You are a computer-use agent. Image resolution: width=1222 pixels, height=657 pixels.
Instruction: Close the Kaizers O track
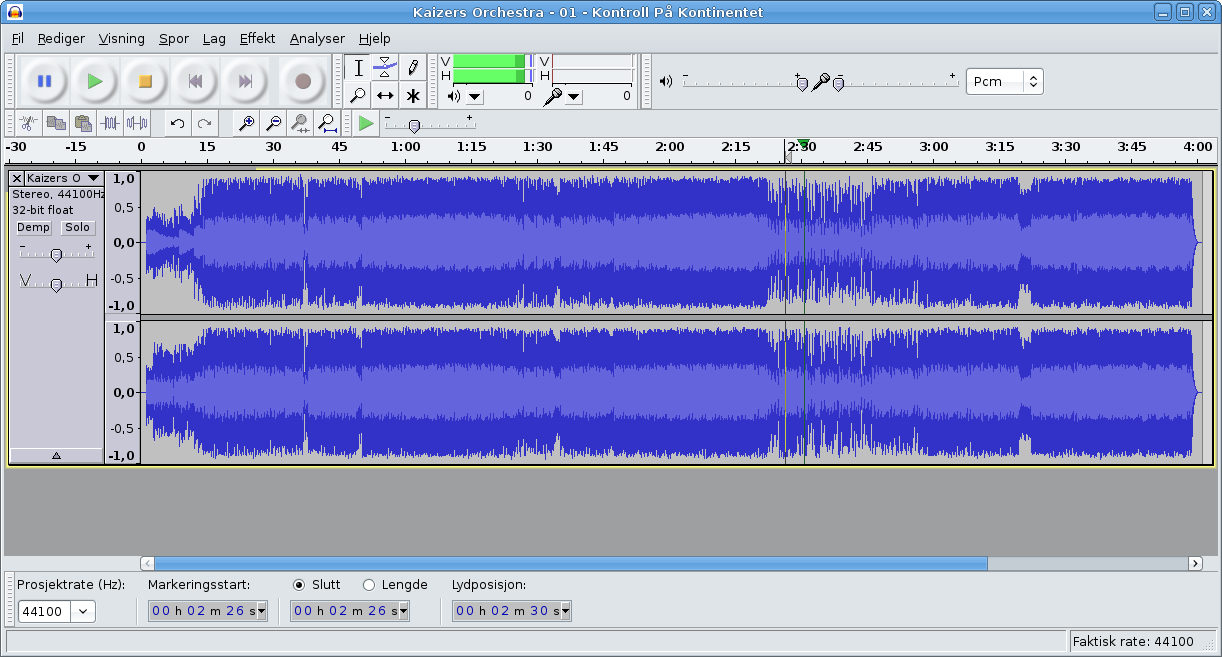coord(17,178)
